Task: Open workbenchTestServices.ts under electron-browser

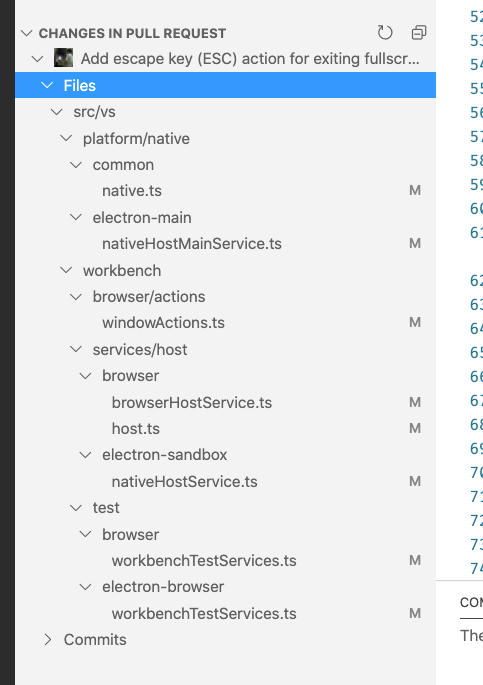Action: [204, 613]
